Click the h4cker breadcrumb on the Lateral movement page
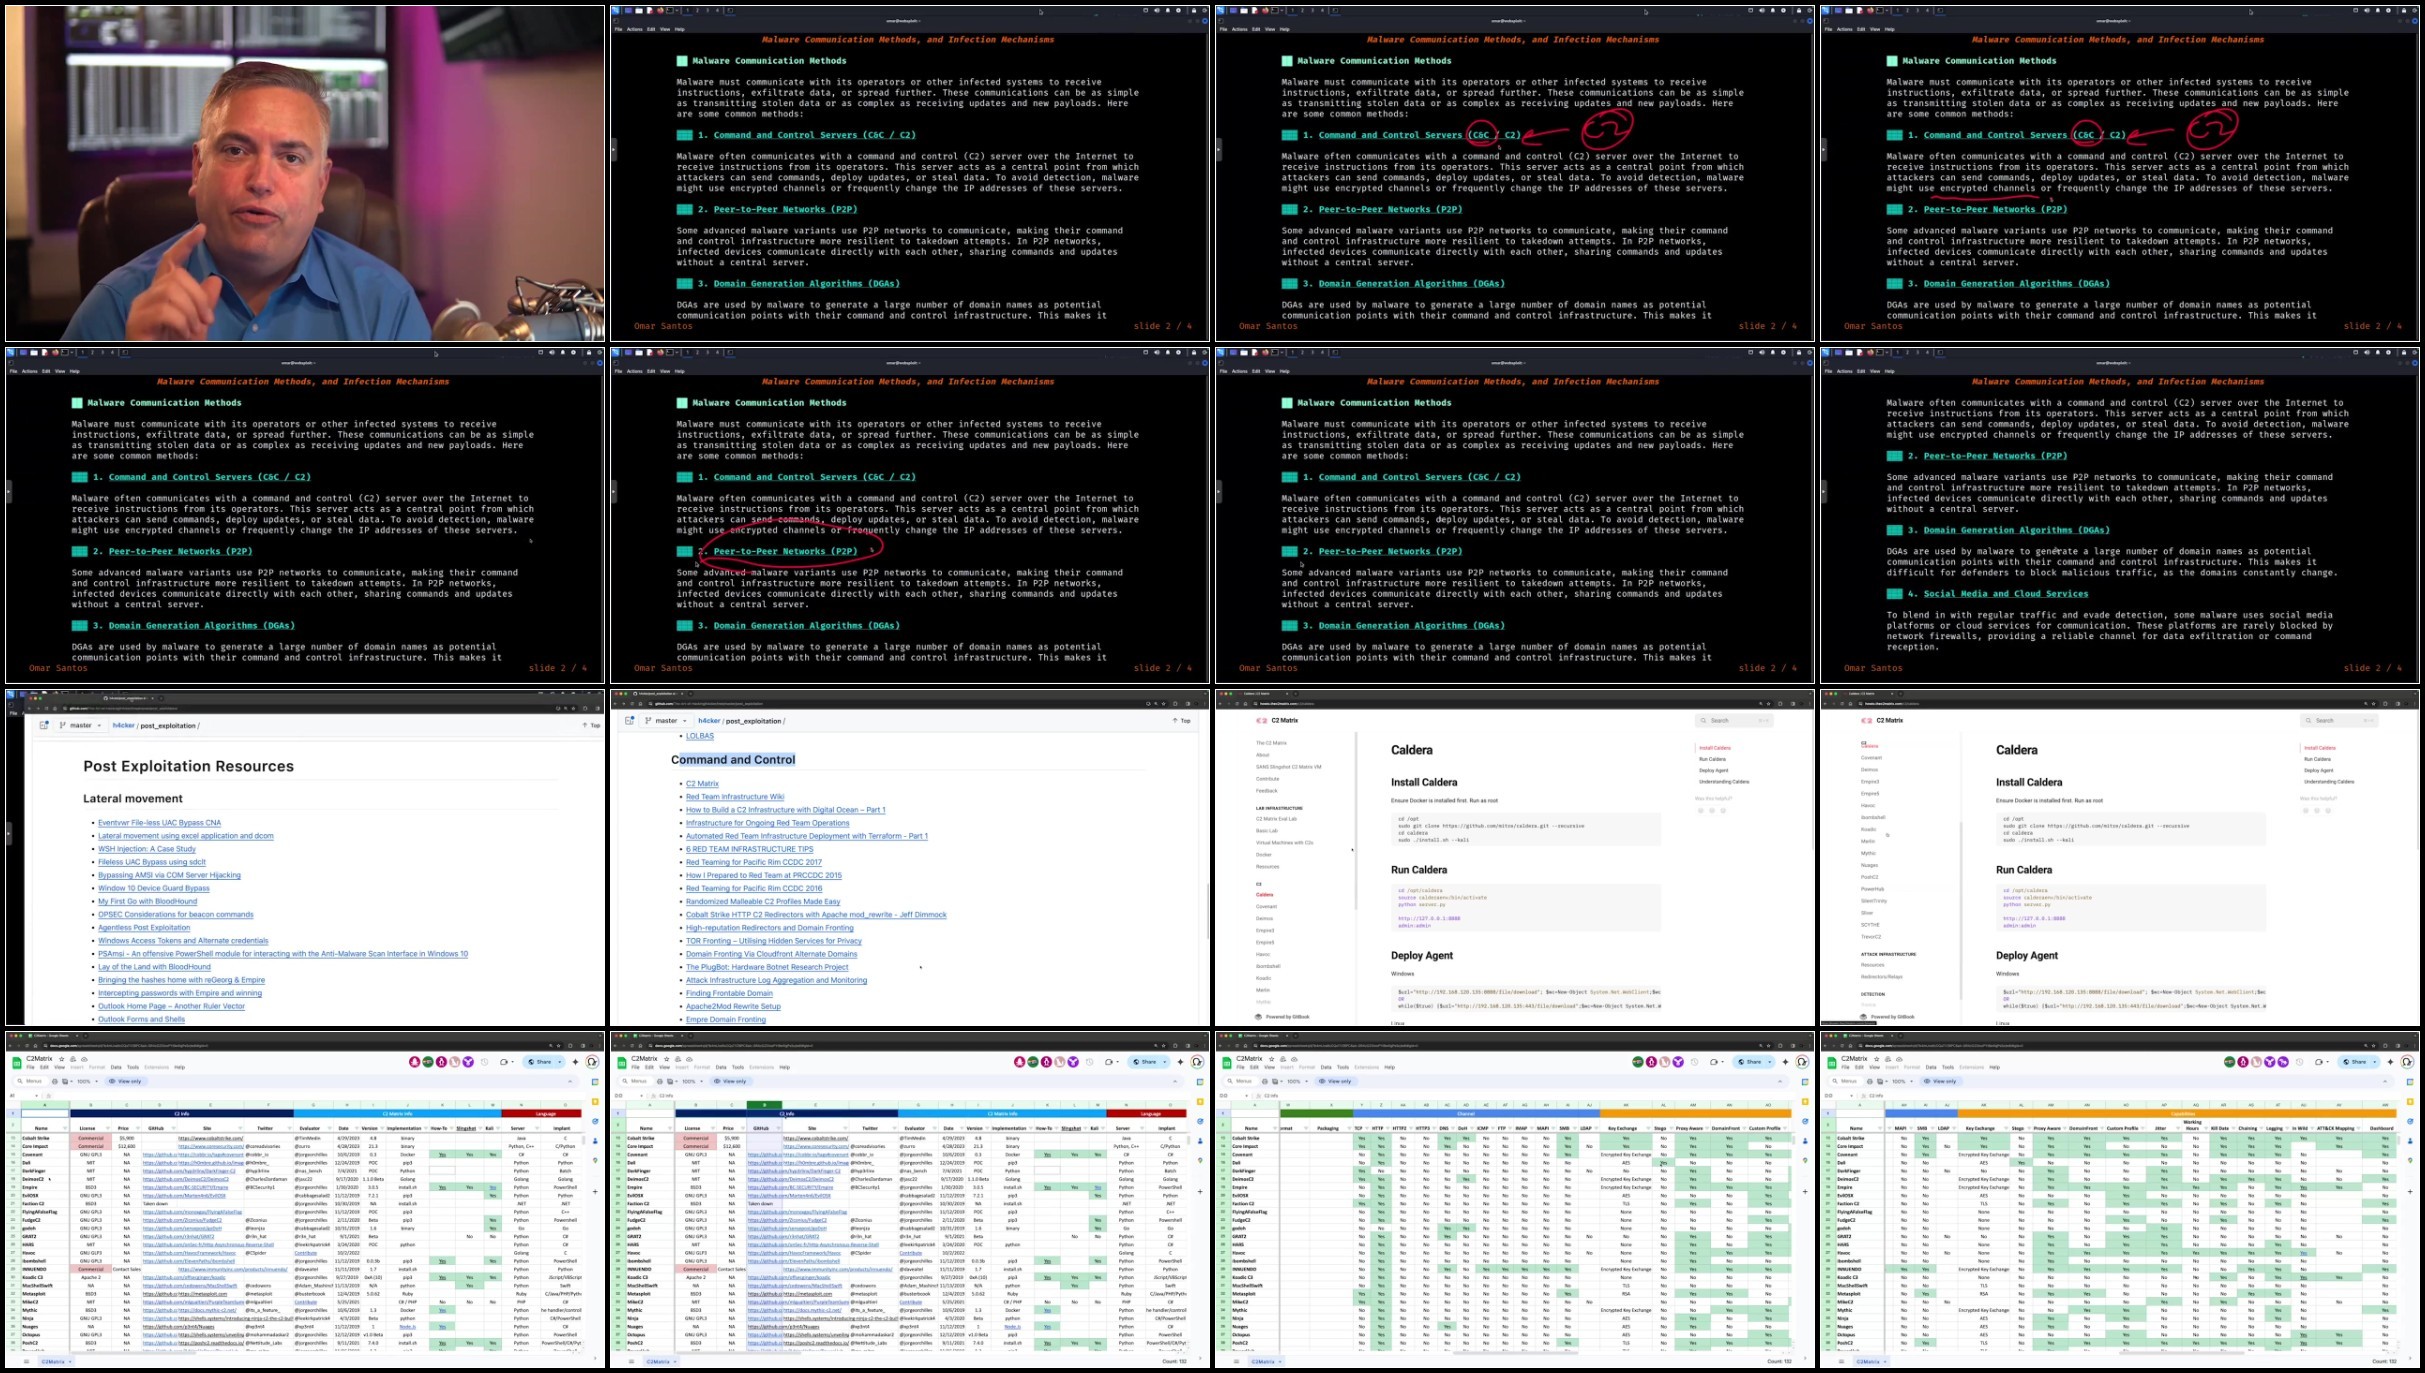The image size is (2425, 1373). (123, 725)
